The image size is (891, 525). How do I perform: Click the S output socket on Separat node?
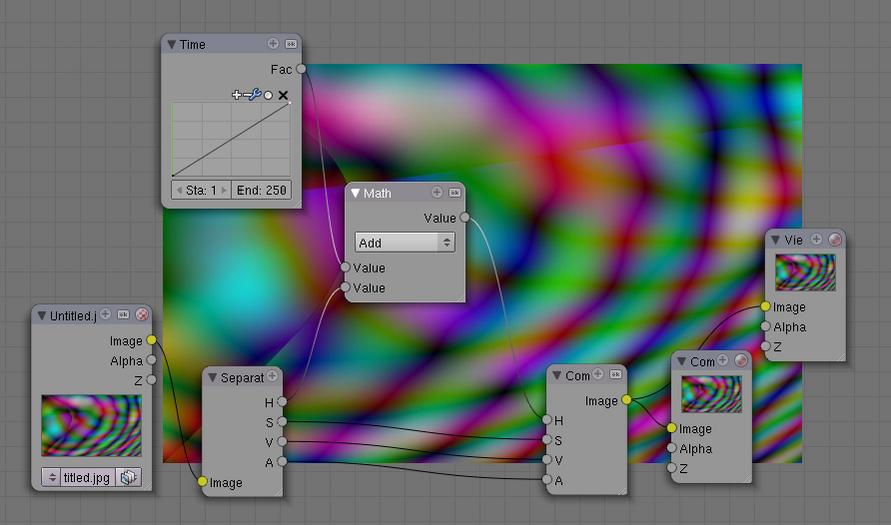[x=282, y=422]
